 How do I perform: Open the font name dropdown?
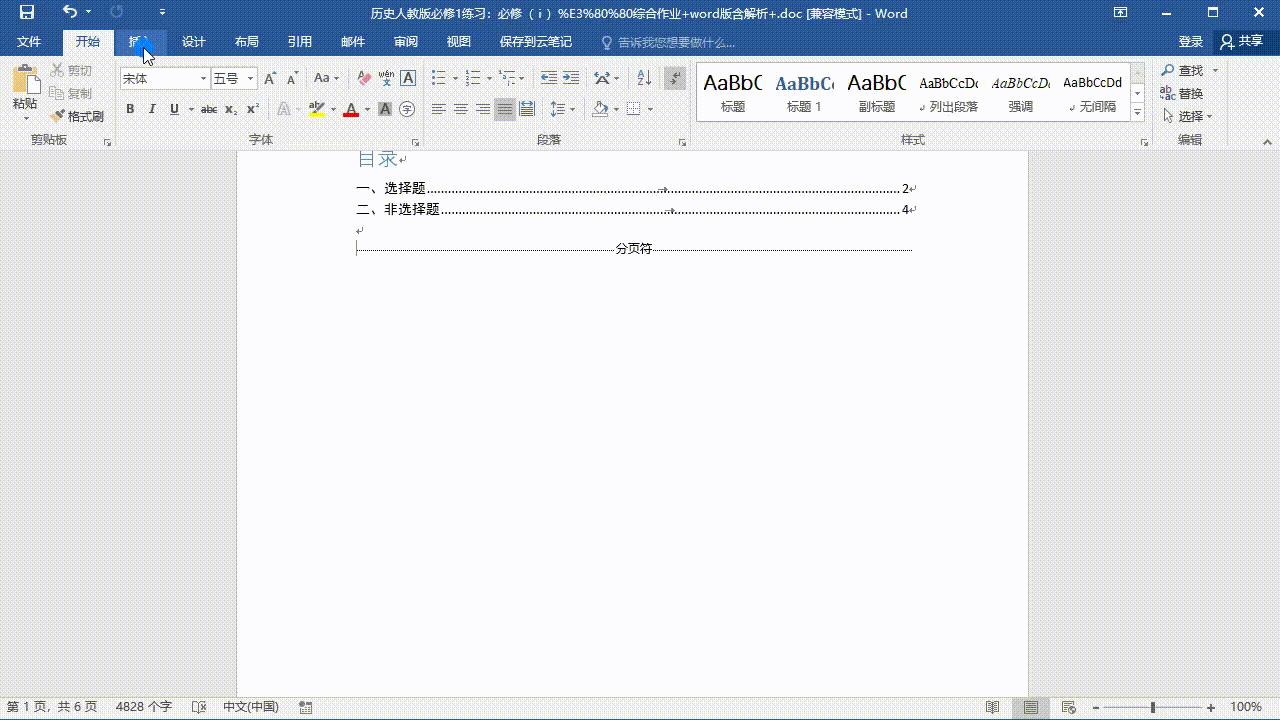click(202, 77)
